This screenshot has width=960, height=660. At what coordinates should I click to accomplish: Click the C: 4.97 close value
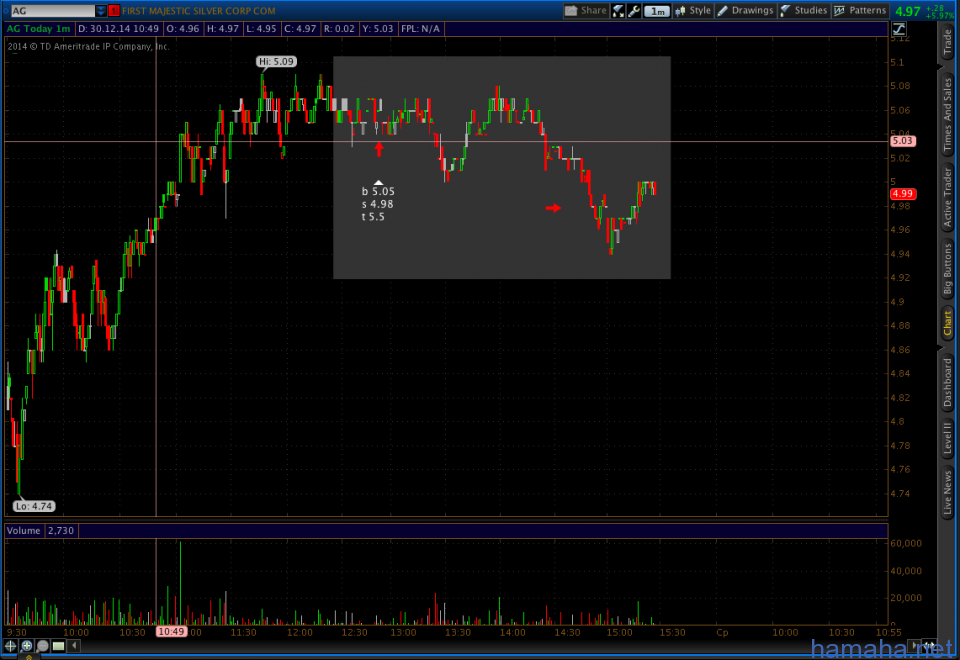pos(300,29)
